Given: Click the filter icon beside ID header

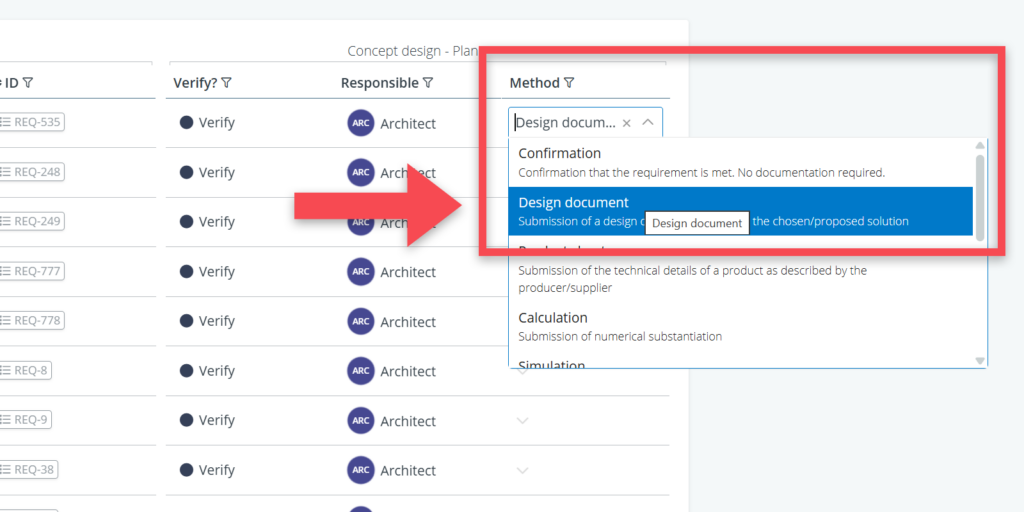Looking at the screenshot, I should point(28,83).
